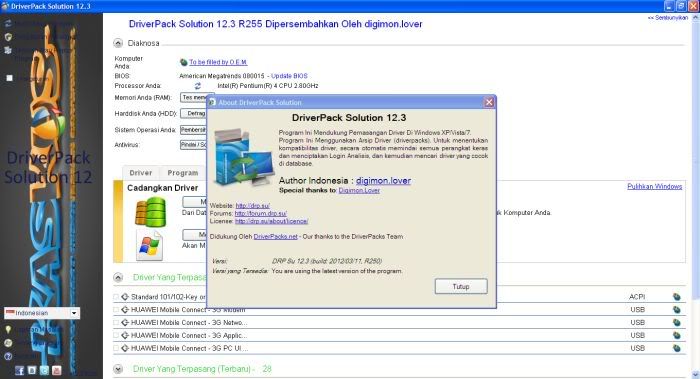This screenshot has height=379, width=700.
Task: Open the Indonesian language dropdown
Action: [42, 313]
